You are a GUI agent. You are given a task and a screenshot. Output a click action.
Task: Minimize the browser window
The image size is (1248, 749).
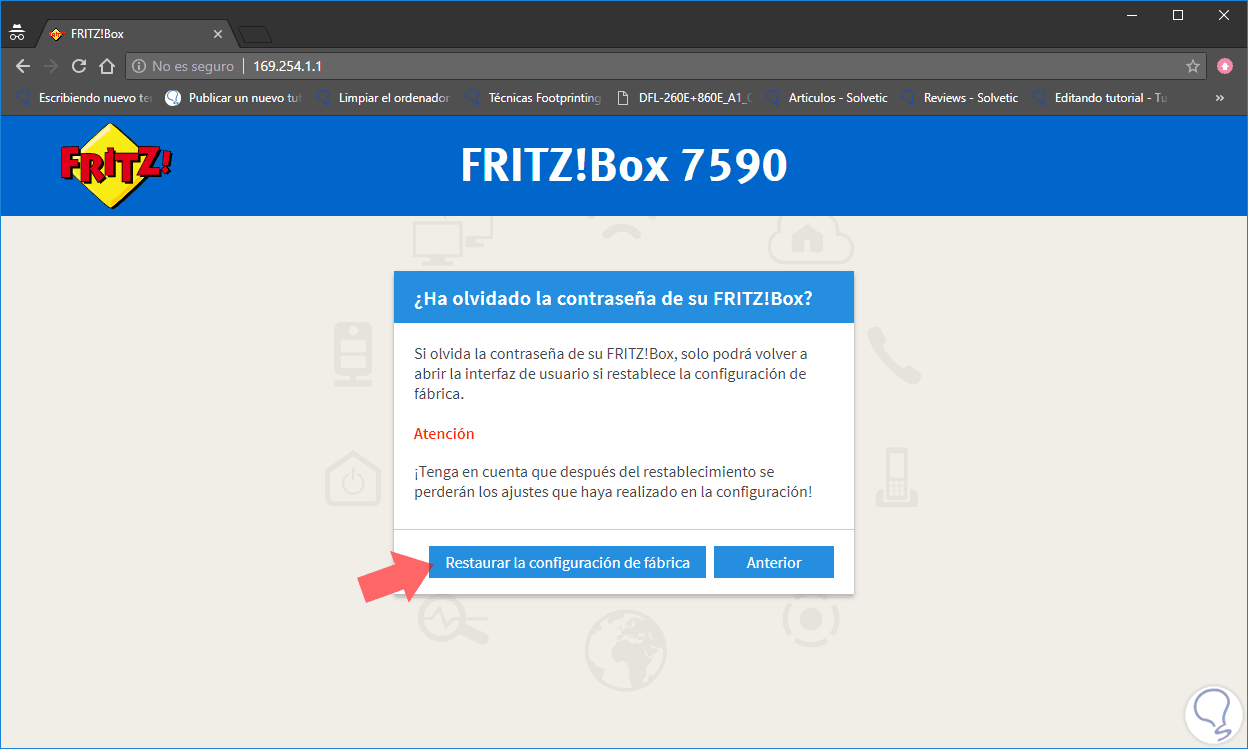coord(1132,15)
